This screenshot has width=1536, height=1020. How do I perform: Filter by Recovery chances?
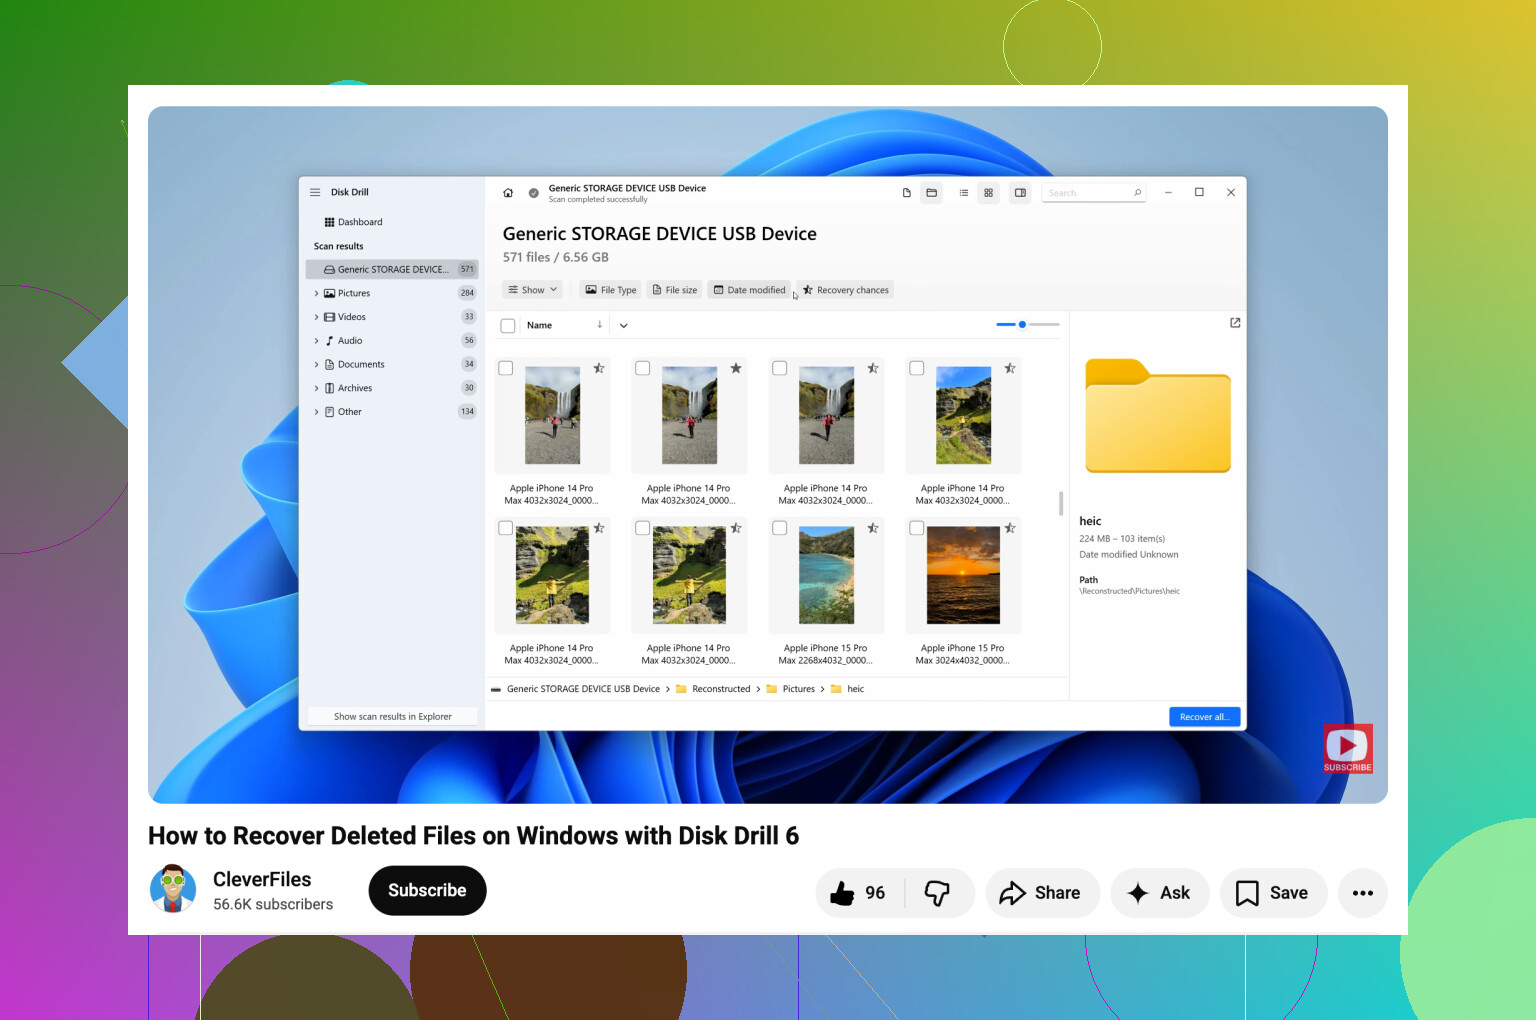[x=845, y=290]
